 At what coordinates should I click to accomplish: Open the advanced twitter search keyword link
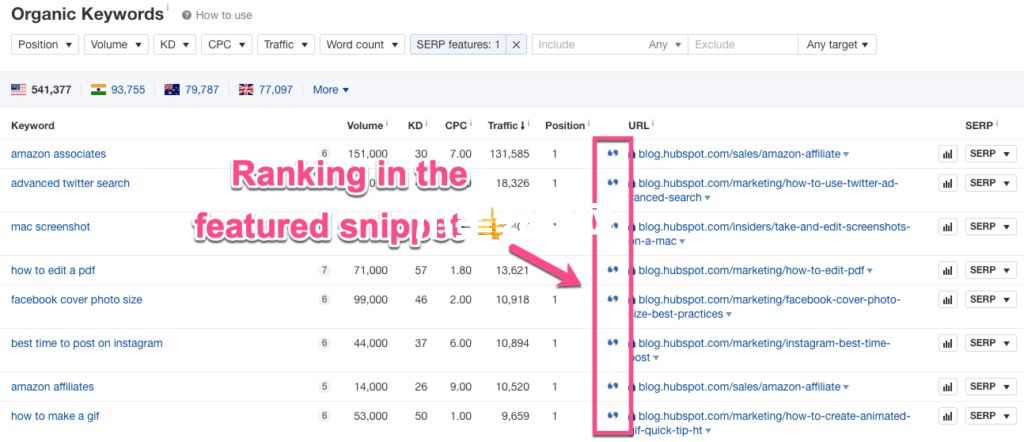coord(71,183)
